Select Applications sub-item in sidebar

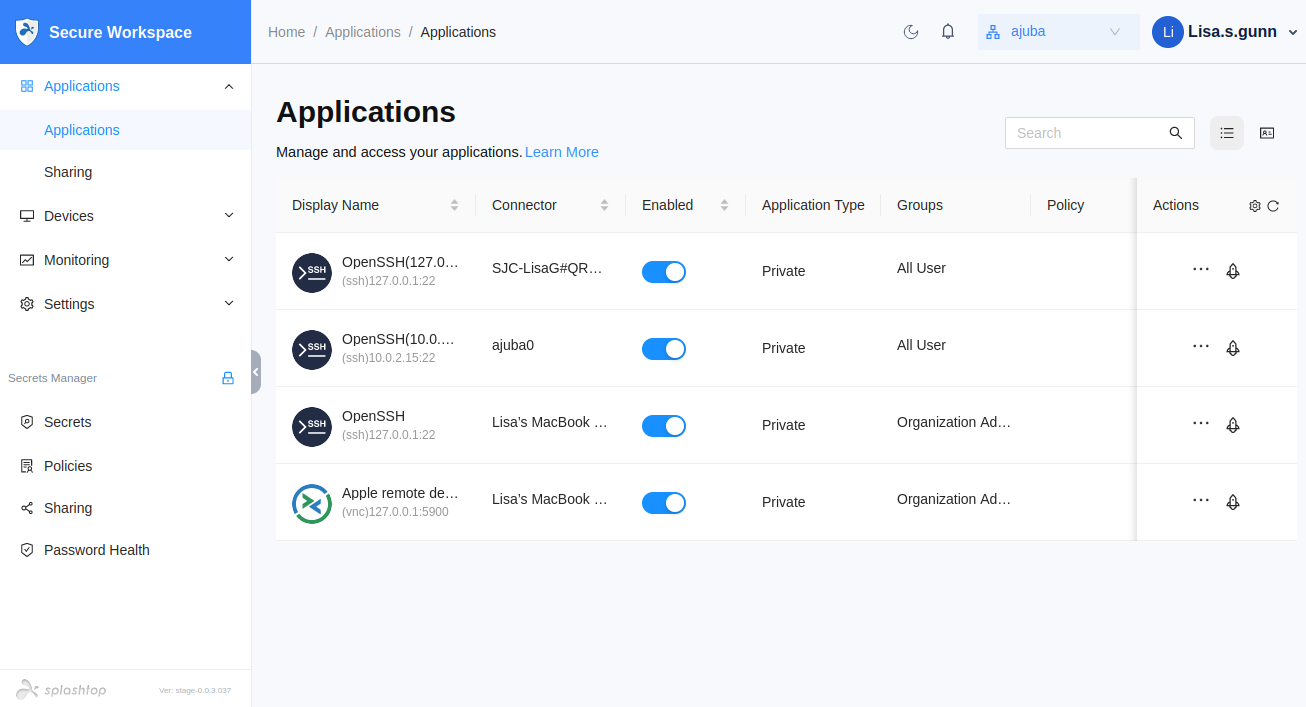click(125, 130)
